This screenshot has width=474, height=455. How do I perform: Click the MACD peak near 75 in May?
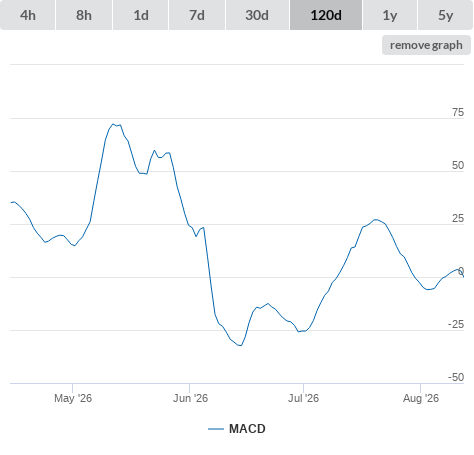coord(113,124)
